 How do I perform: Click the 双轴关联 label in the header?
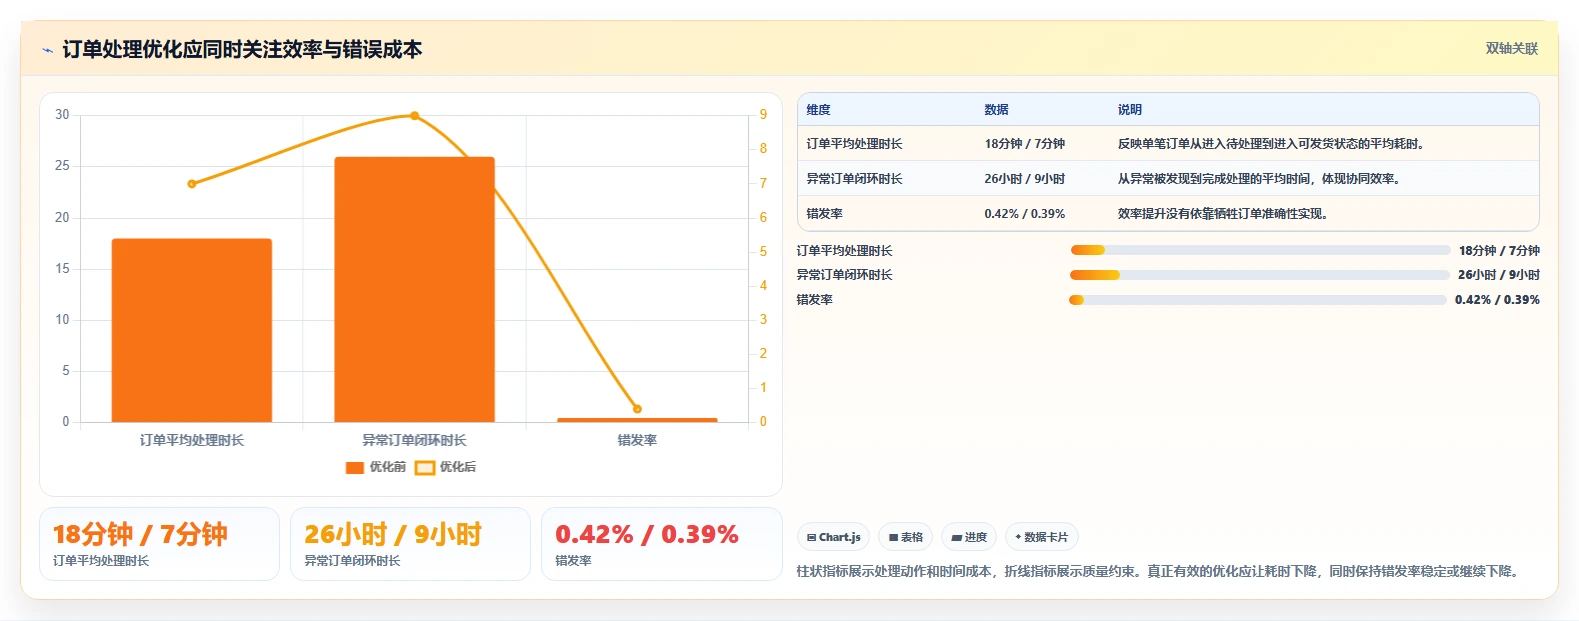click(x=1511, y=49)
